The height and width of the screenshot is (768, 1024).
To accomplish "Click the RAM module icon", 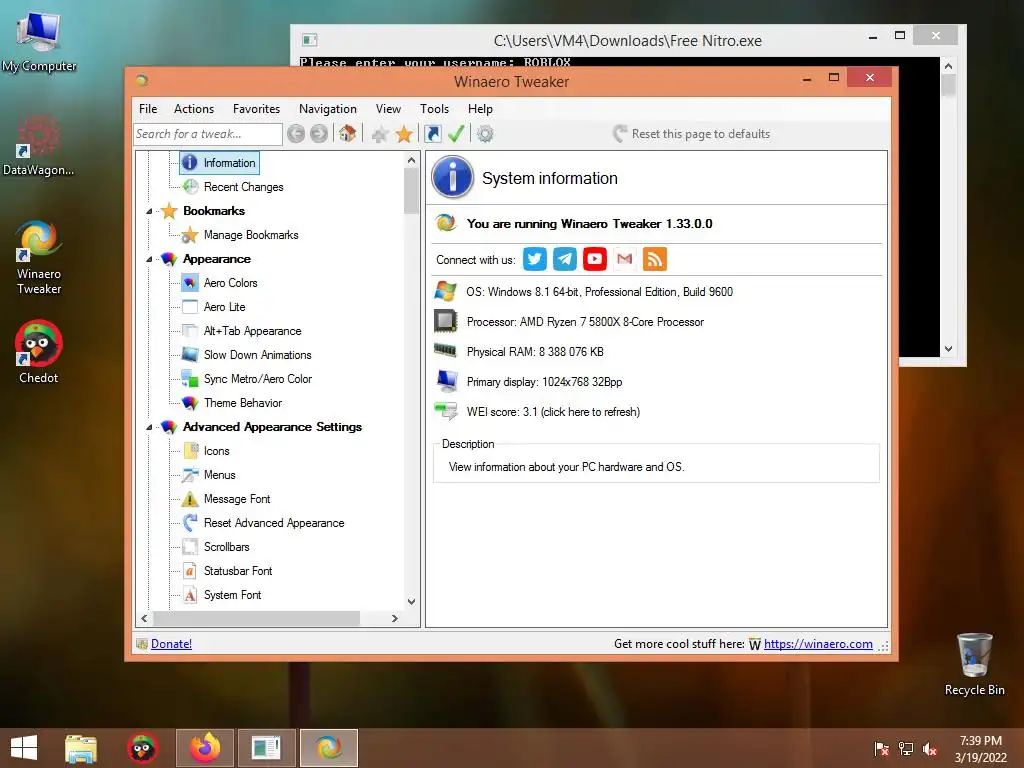I will point(445,351).
